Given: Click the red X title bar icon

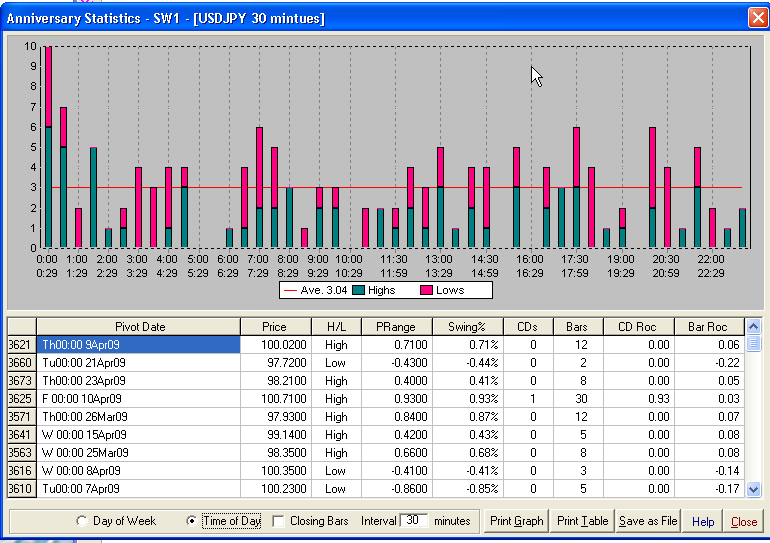Looking at the screenshot, I should tap(758, 18).
